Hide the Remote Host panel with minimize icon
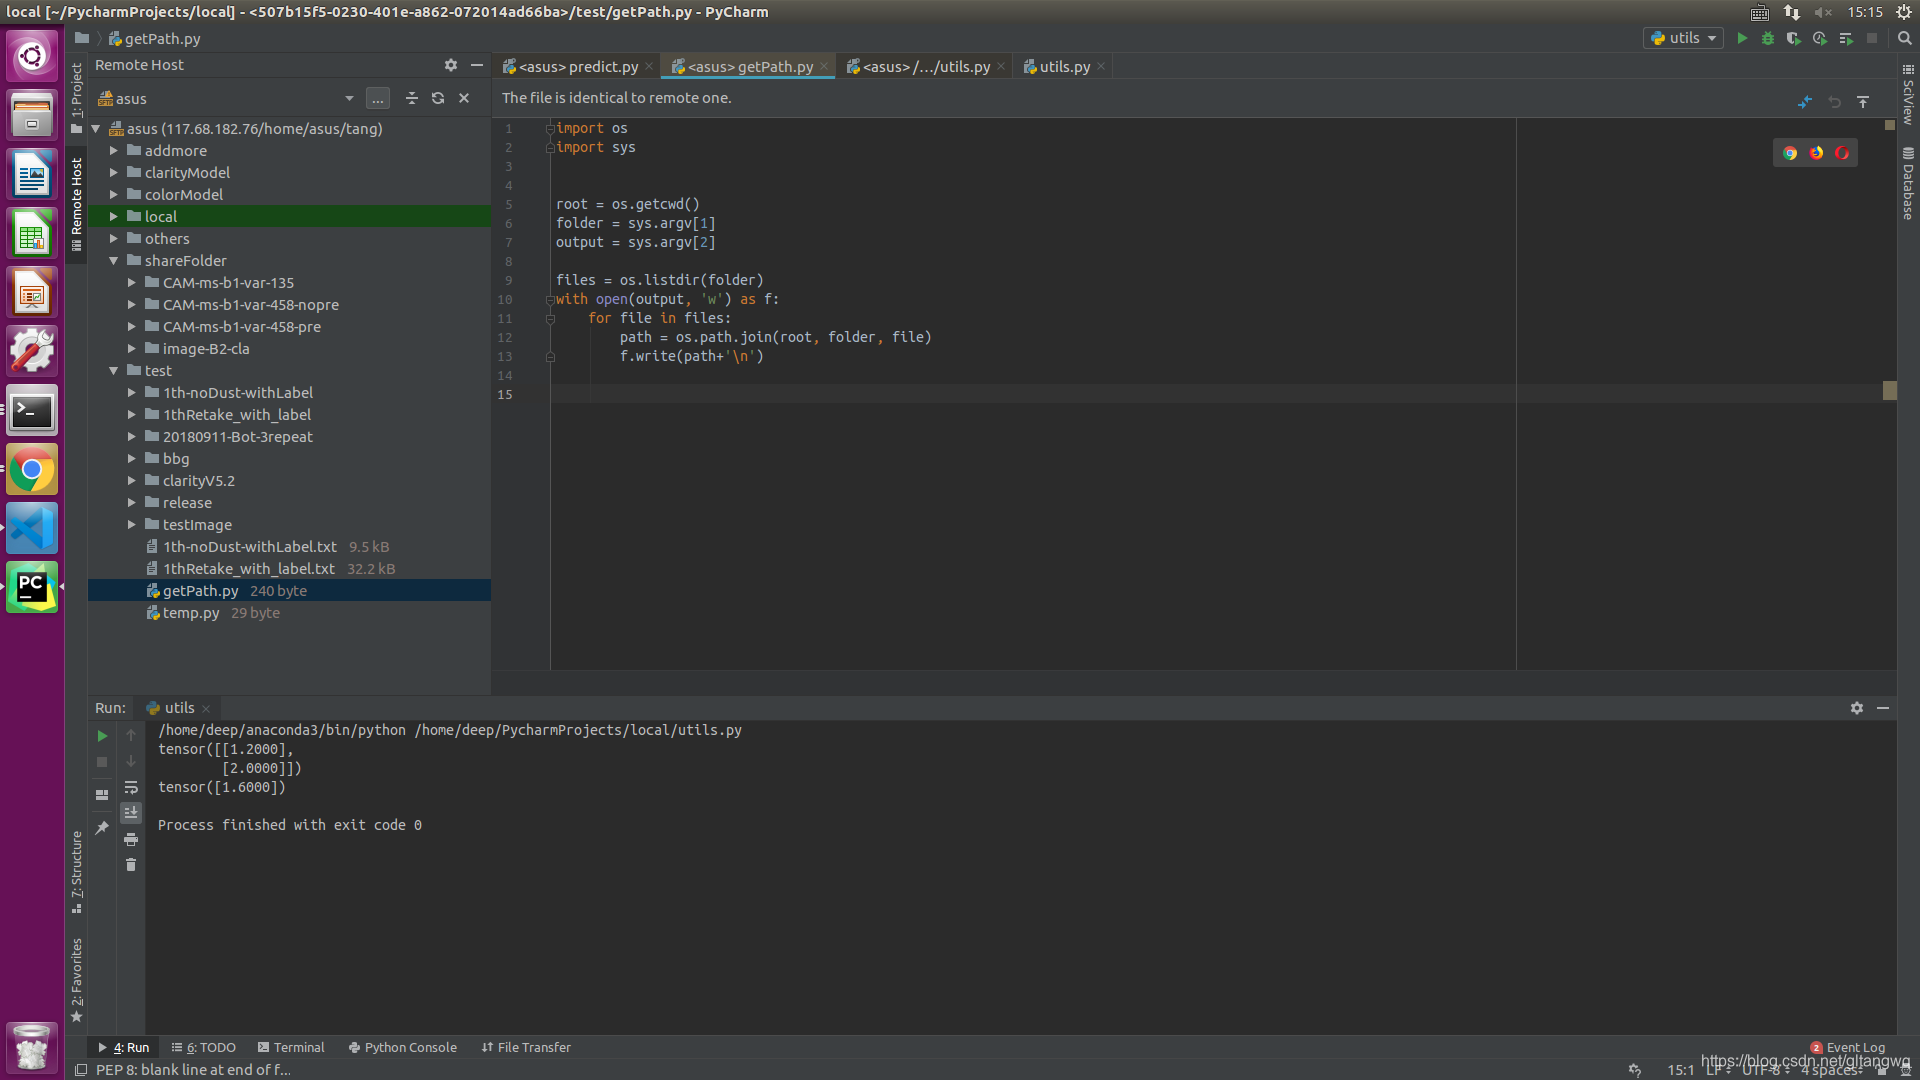This screenshot has width=1920, height=1080. click(x=477, y=65)
